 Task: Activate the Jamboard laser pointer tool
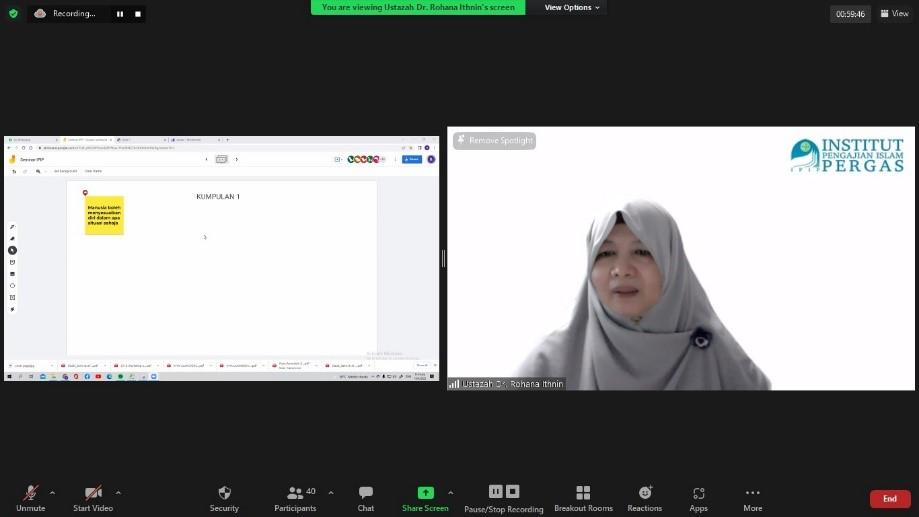pyautogui.click(x=12, y=309)
